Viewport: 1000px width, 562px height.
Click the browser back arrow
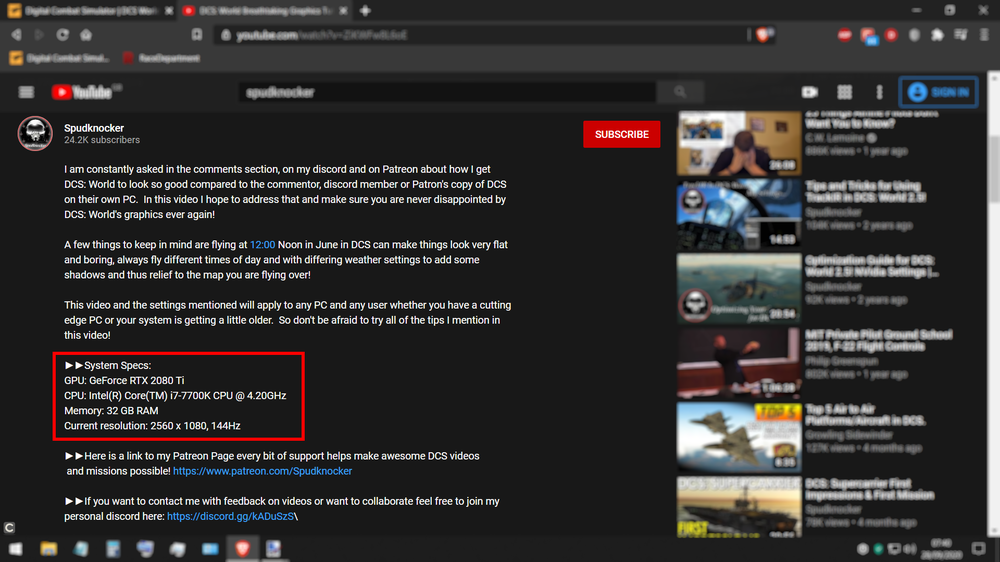(x=17, y=34)
